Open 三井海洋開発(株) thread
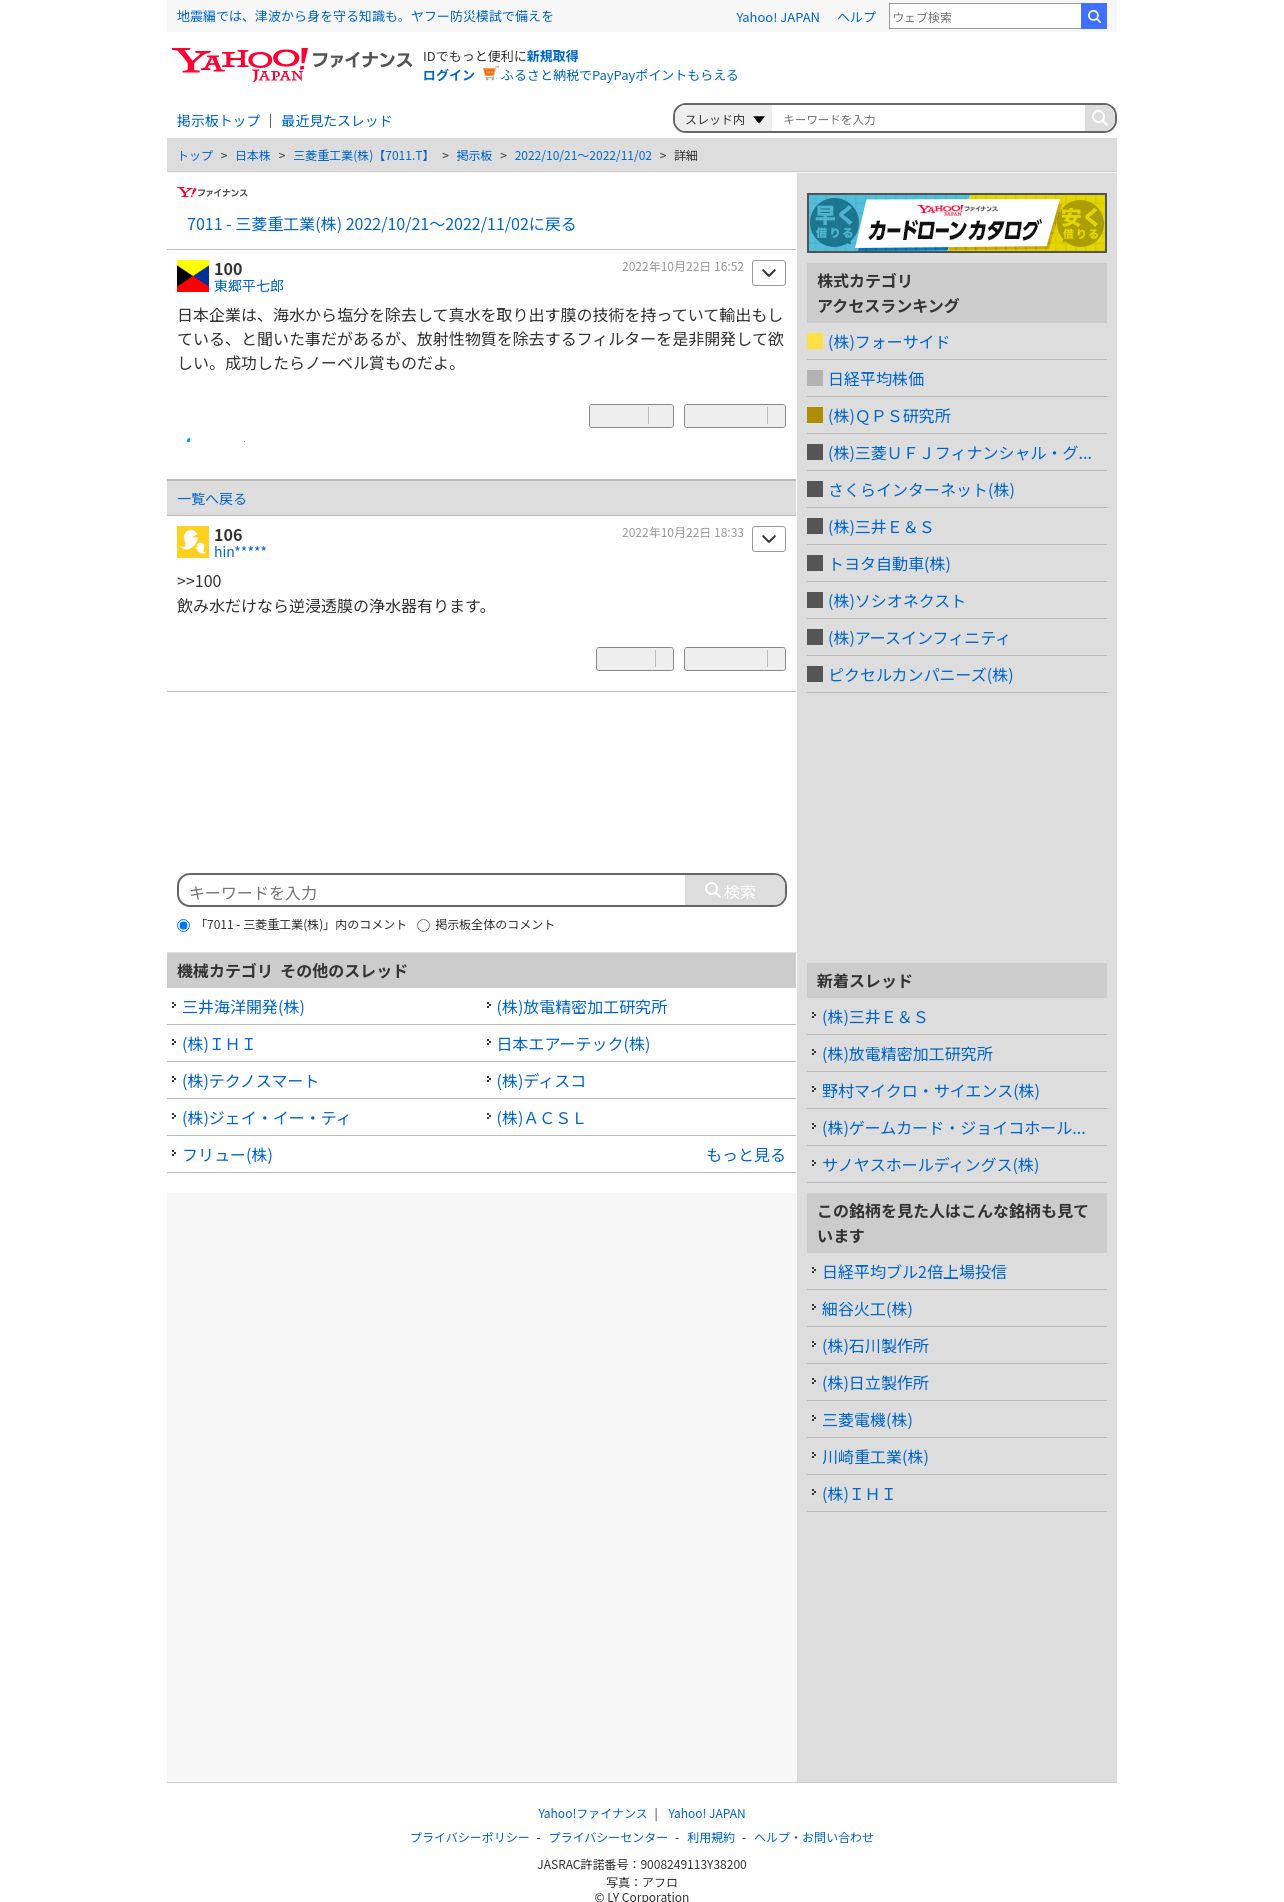This screenshot has width=1284, height=1902. (x=243, y=1007)
